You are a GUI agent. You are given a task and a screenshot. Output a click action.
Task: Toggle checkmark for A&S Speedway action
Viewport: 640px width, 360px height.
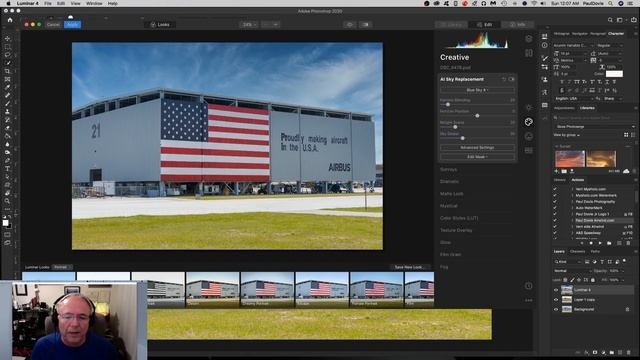555,233
